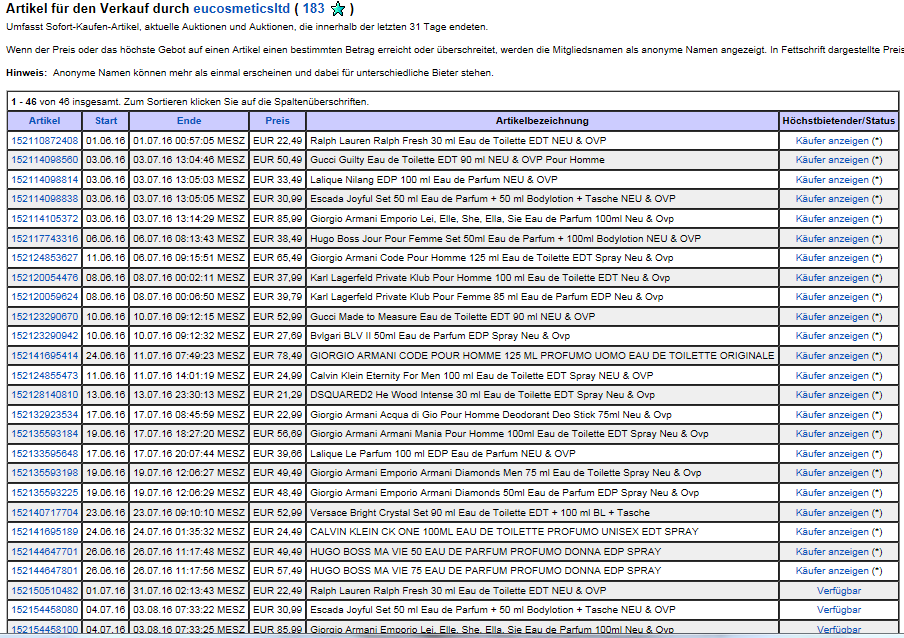The image size is (904, 638).
Task: Select price EUR 78,49 of GIORGIO ARMANI CODE
Action: coord(277,356)
